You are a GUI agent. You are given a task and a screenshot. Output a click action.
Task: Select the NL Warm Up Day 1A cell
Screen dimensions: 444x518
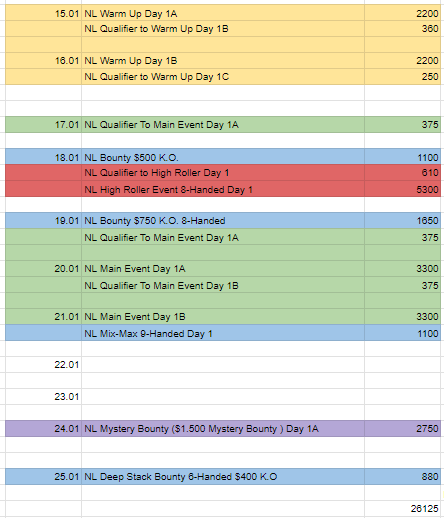pos(223,13)
